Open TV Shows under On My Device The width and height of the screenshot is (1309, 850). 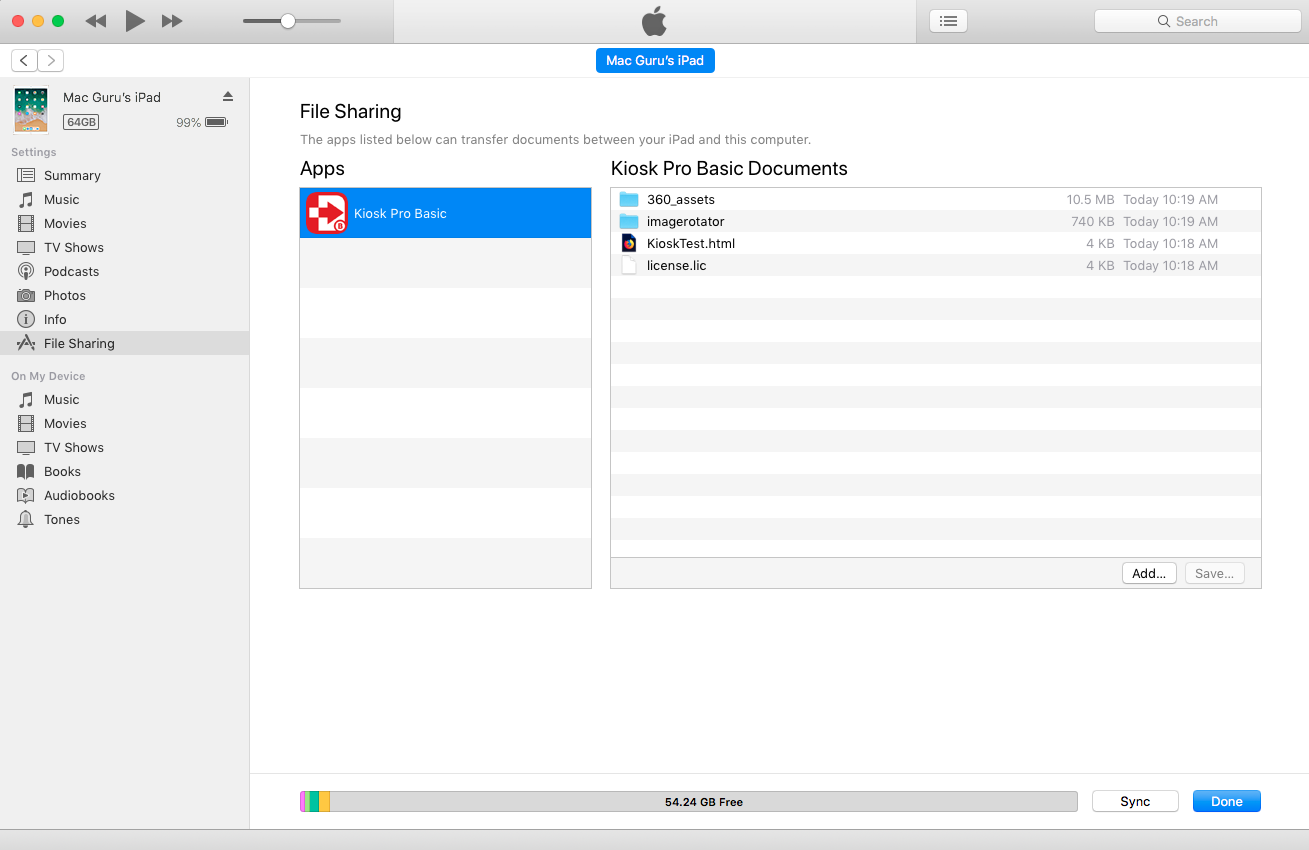pos(124,447)
